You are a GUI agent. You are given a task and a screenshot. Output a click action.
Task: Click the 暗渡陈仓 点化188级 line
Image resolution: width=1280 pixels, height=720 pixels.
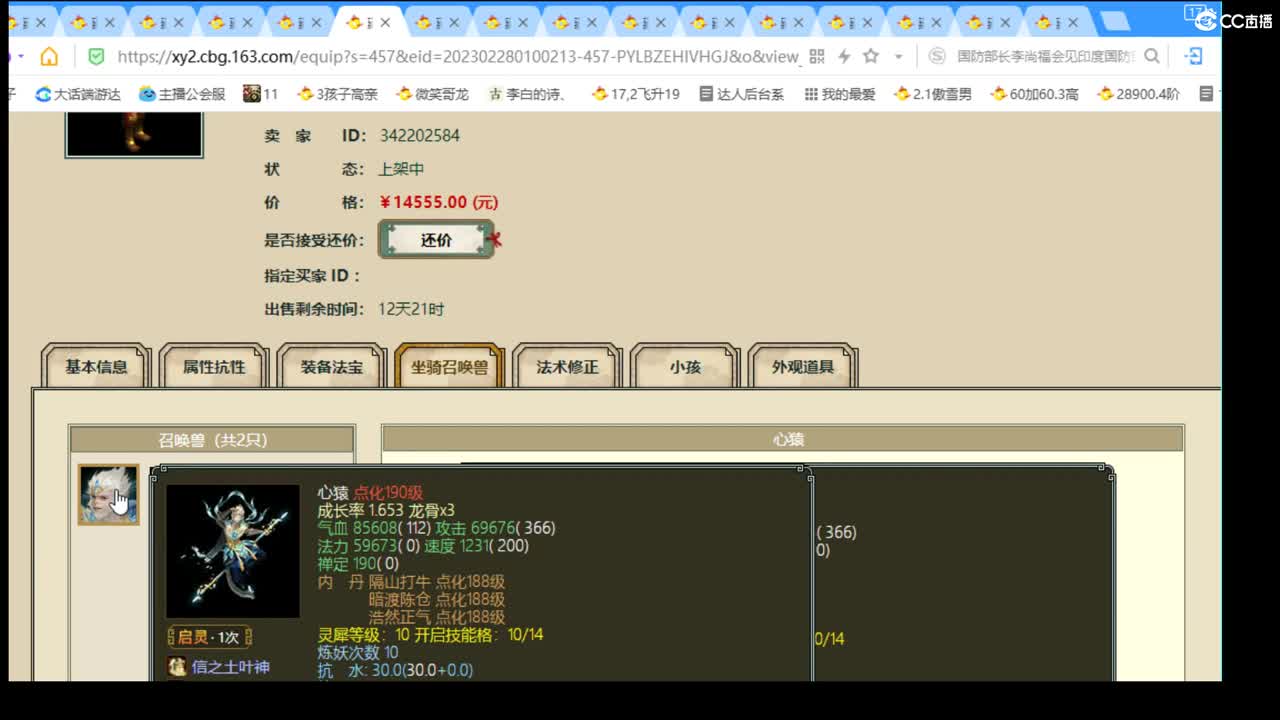click(x=437, y=599)
